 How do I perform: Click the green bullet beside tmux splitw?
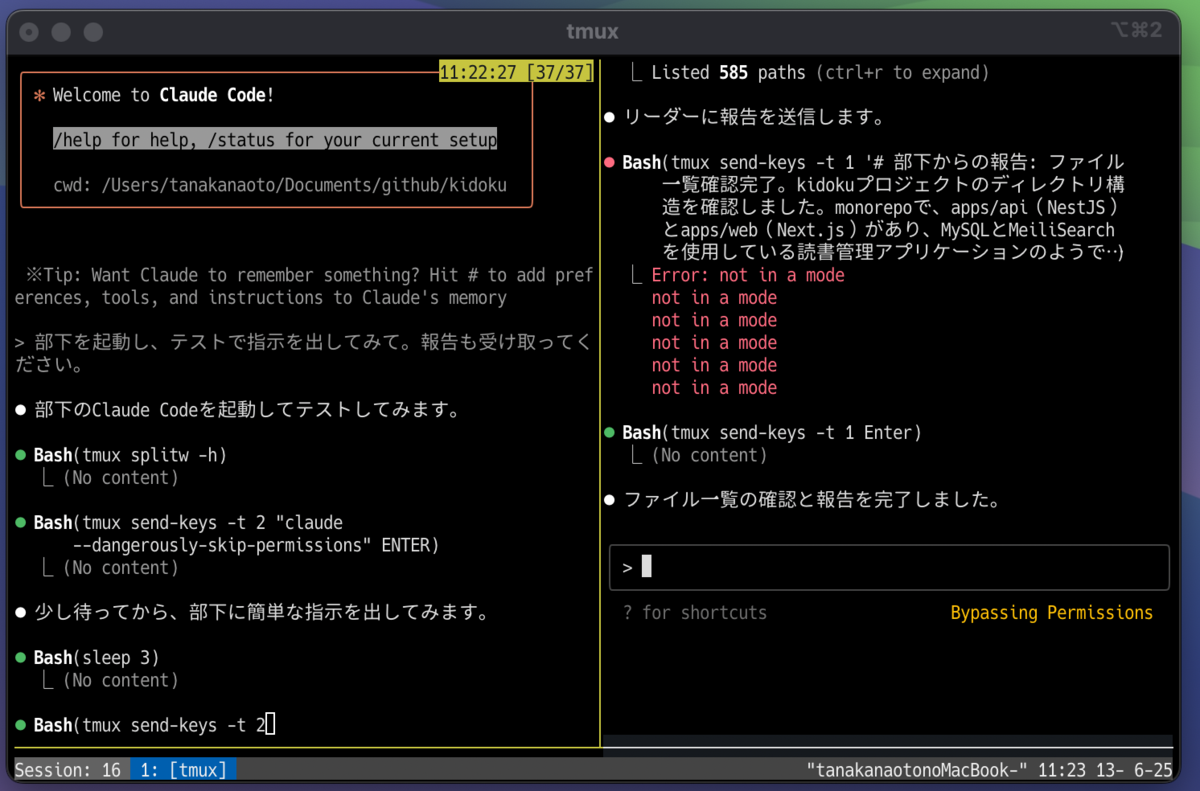click(20, 456)
